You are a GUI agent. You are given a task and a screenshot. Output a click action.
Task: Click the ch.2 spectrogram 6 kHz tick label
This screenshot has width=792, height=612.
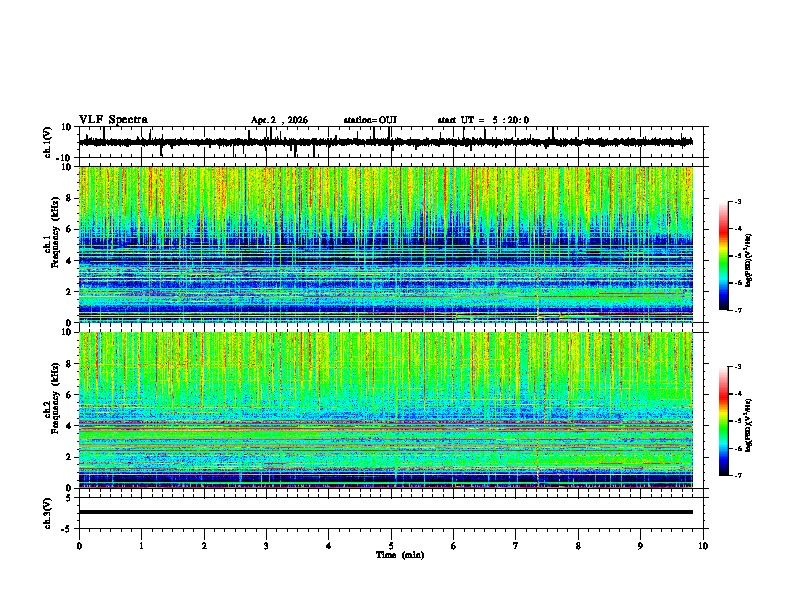click(69, 395)
